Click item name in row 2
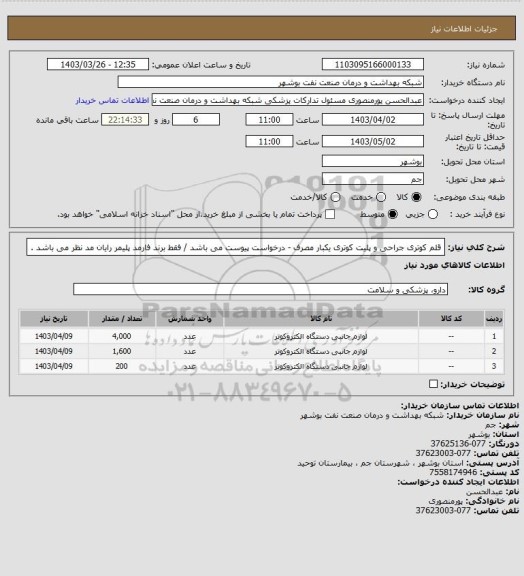This screenshot has height=576, width=524. [321, 351]
